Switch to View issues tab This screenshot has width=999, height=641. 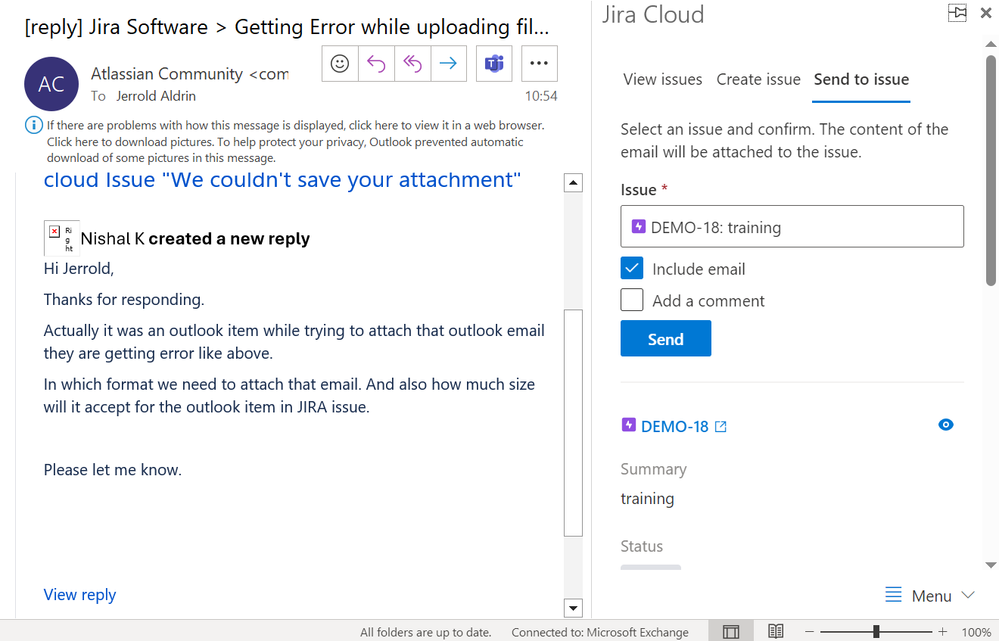coord(663,80)
